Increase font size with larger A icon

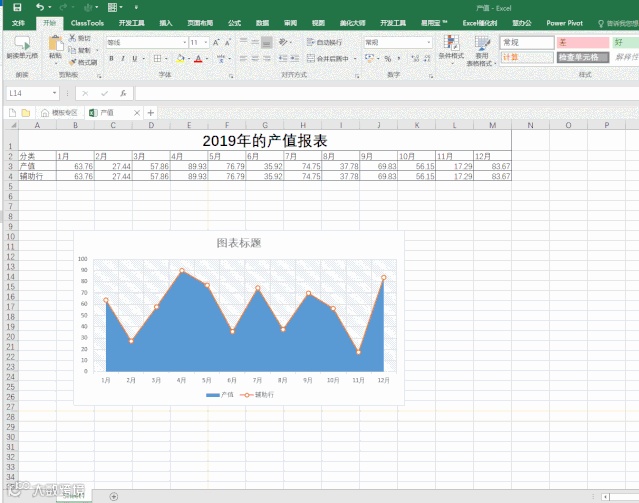(216, 42)
